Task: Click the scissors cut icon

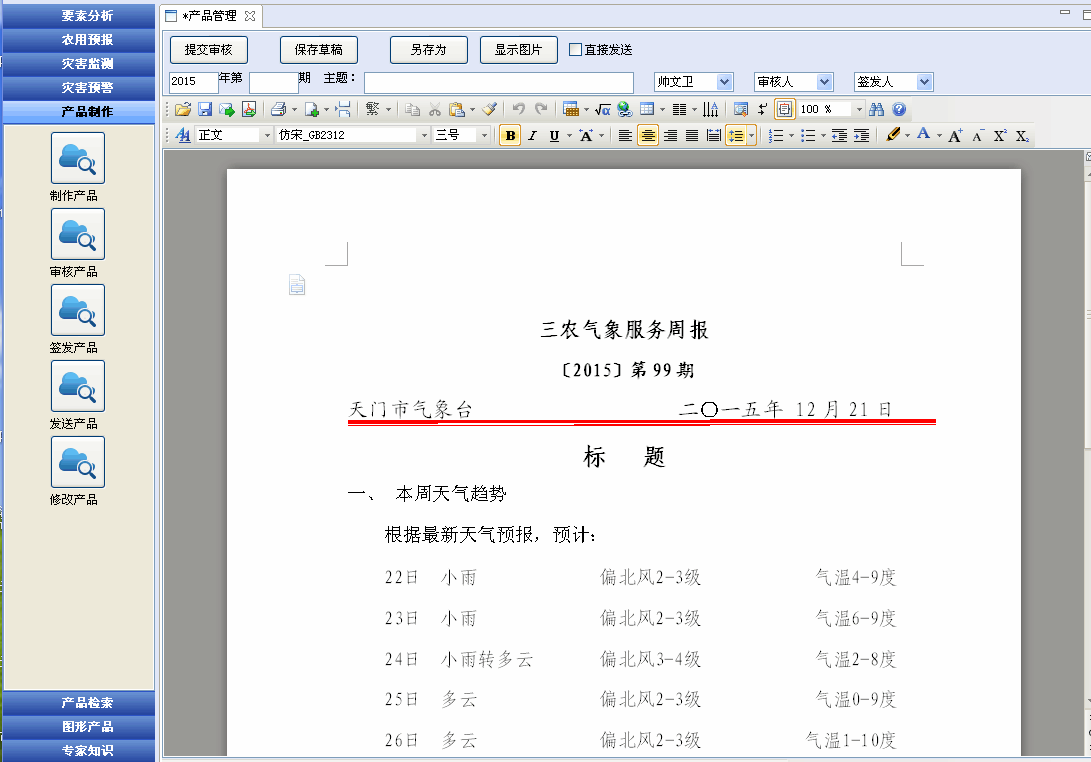Action: (x=435, y=109)
